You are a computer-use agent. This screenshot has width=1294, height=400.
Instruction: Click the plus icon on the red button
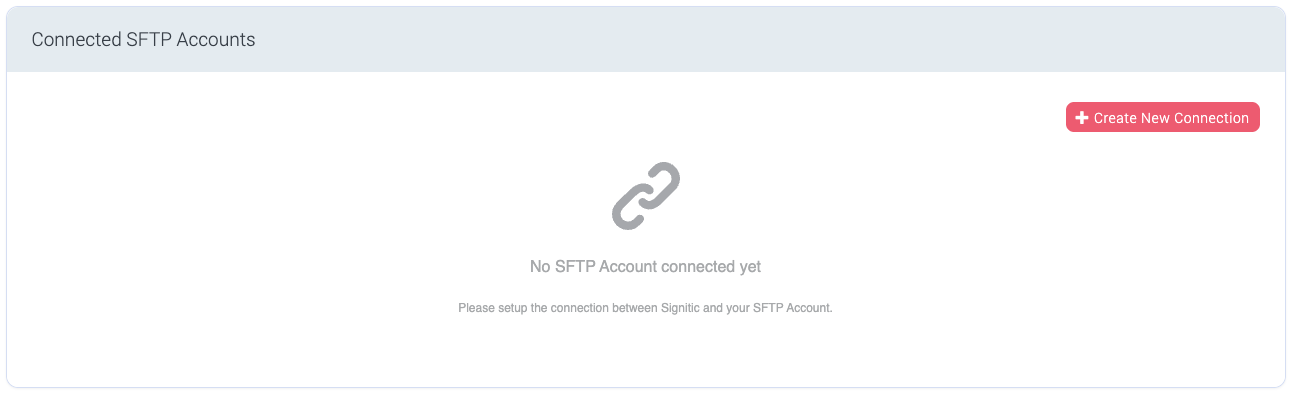coord(1081,118)
